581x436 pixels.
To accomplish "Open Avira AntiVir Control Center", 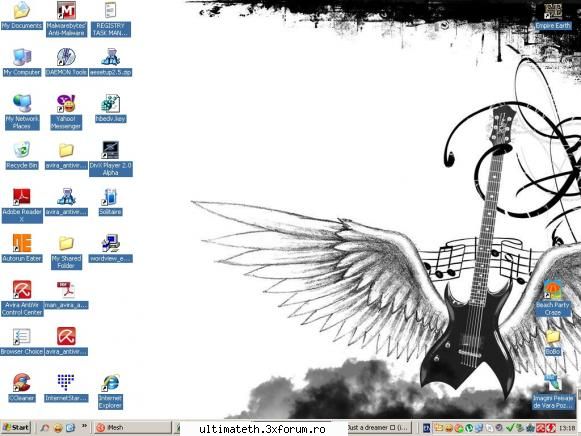I will tap(22, 290).
